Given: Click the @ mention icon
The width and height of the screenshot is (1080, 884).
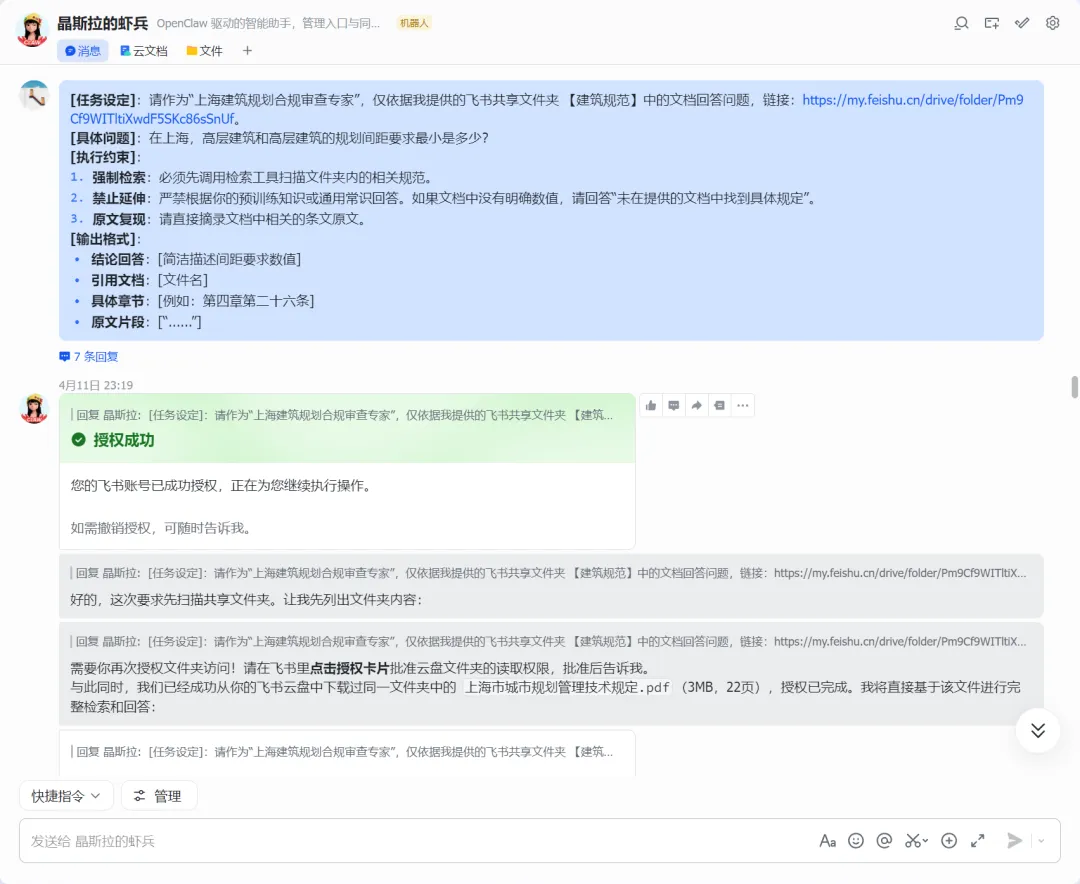Looking at the screenshot, I should click(x=884, y=841).
